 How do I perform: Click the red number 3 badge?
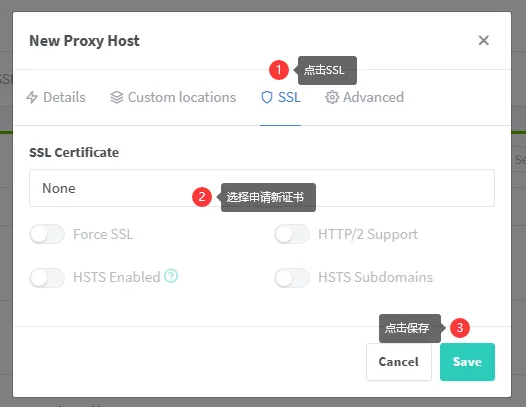(460, 327)
